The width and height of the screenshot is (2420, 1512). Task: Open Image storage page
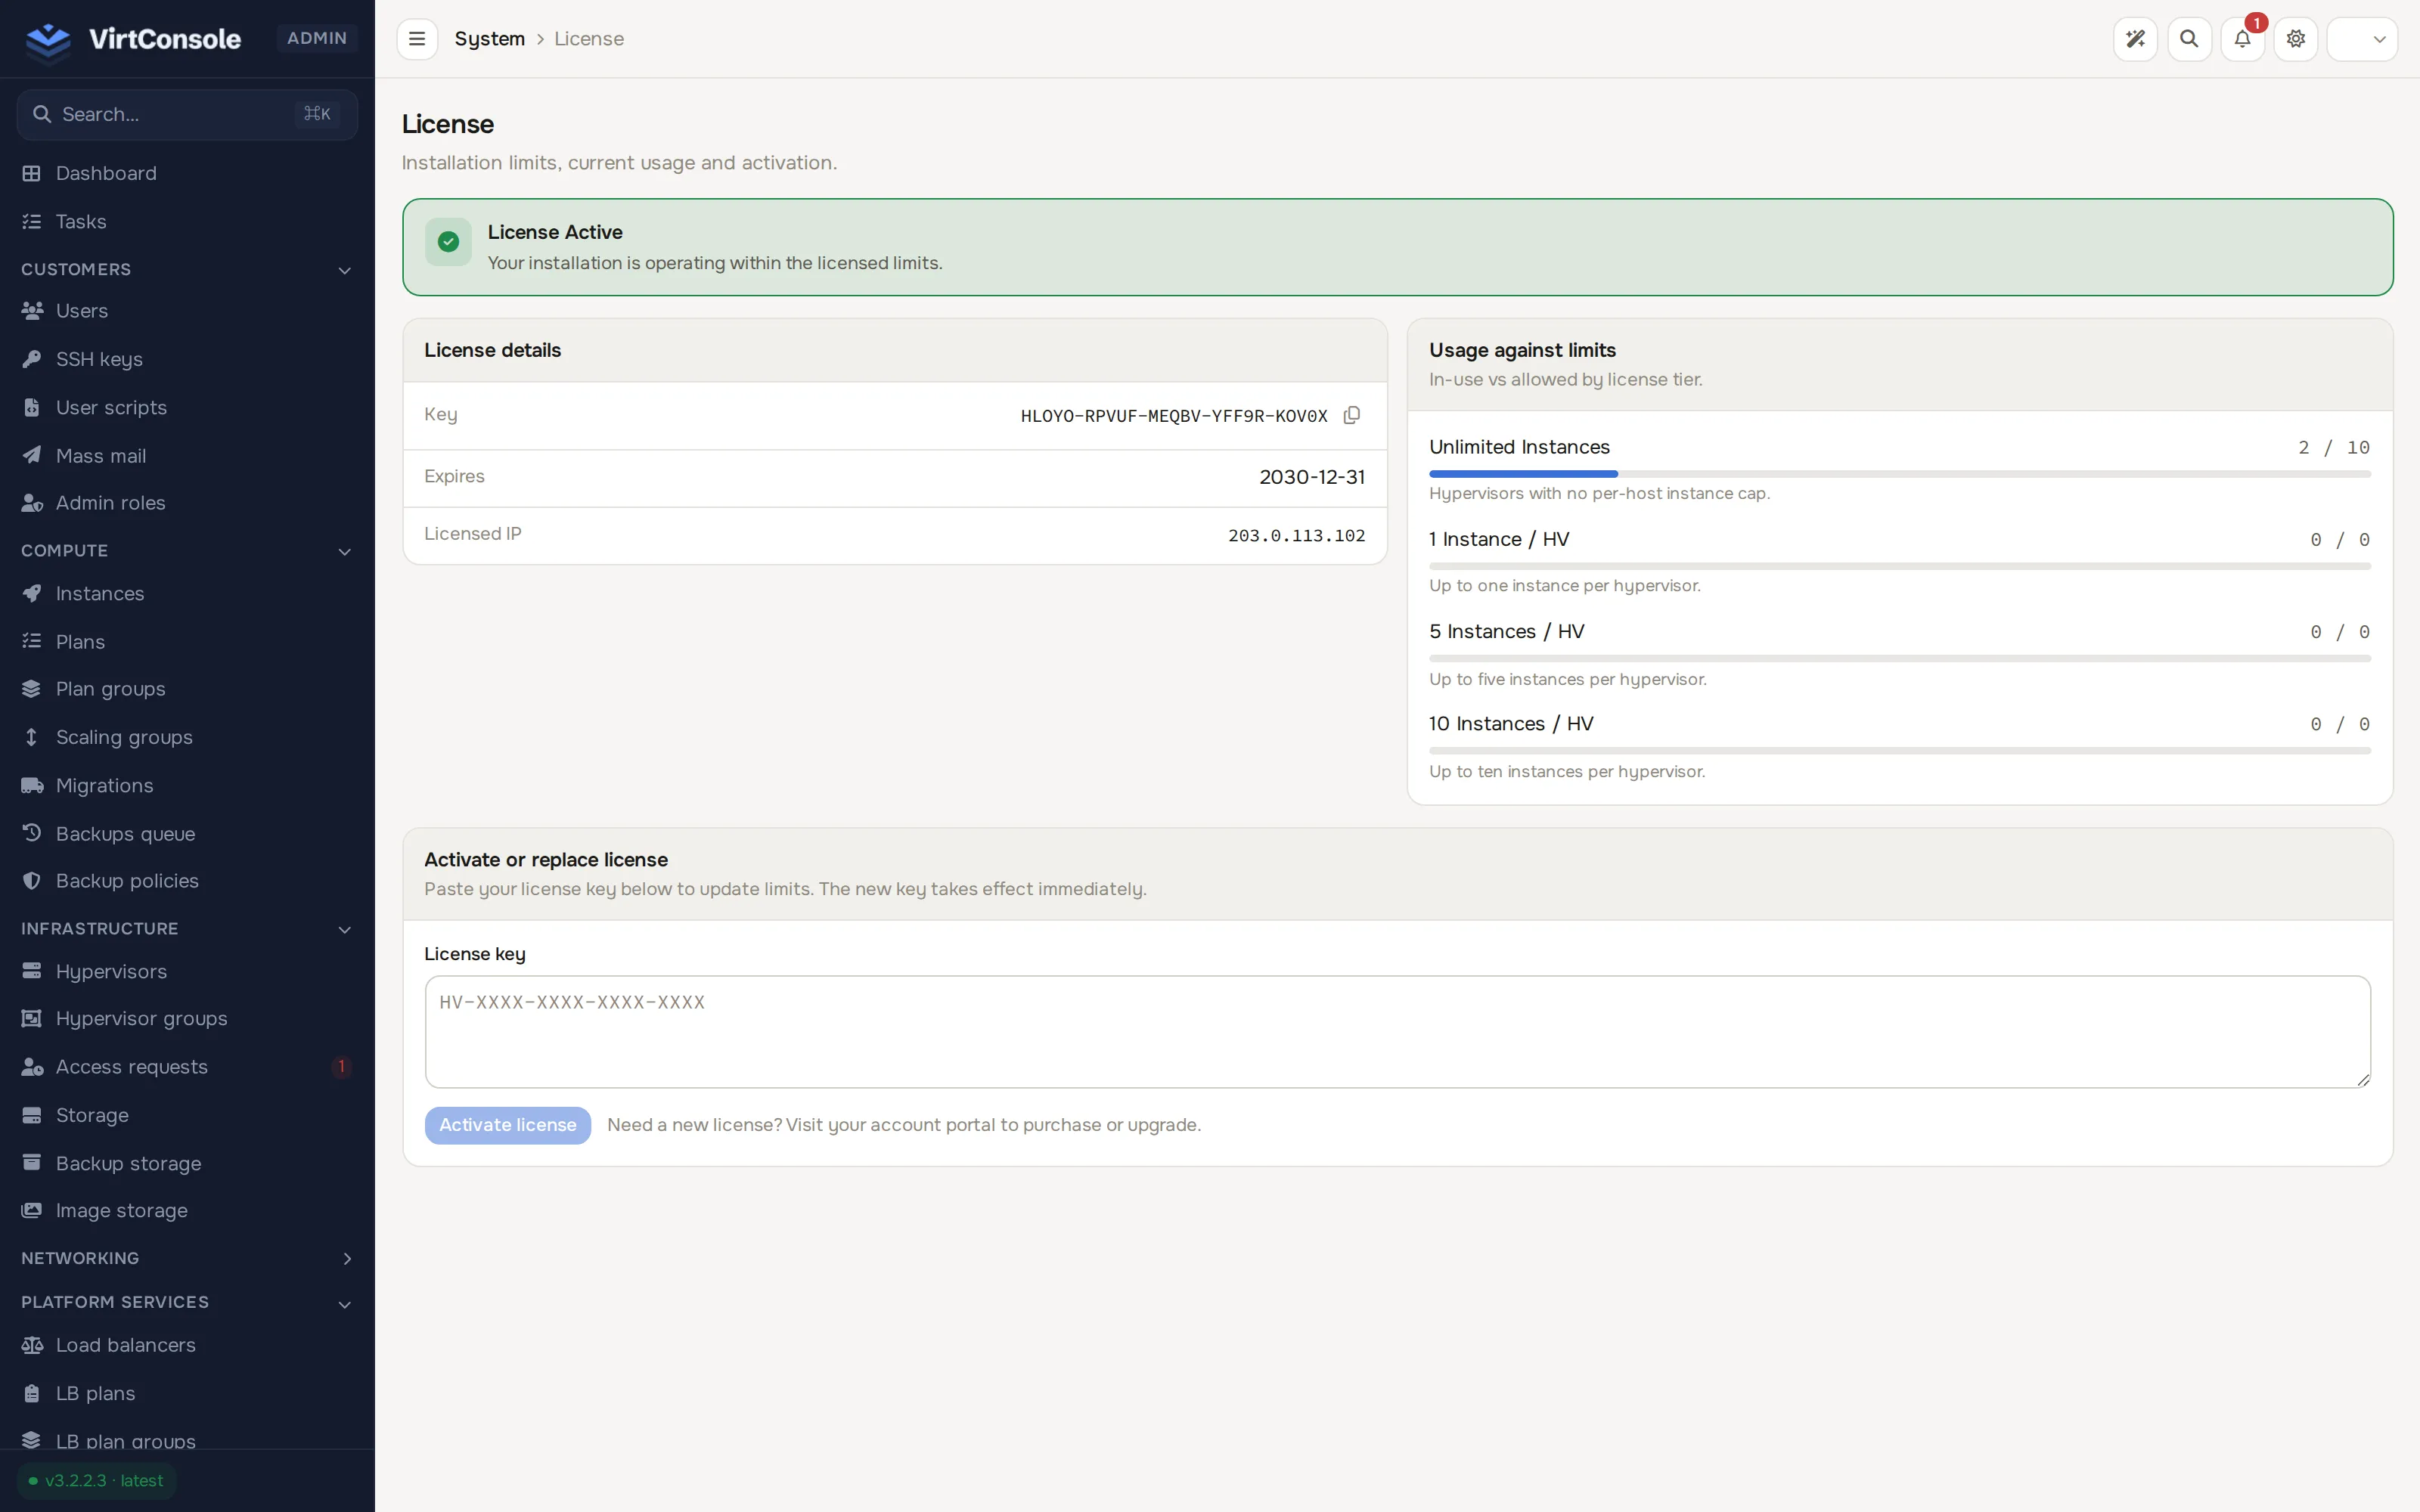[x=187, y=1211]
